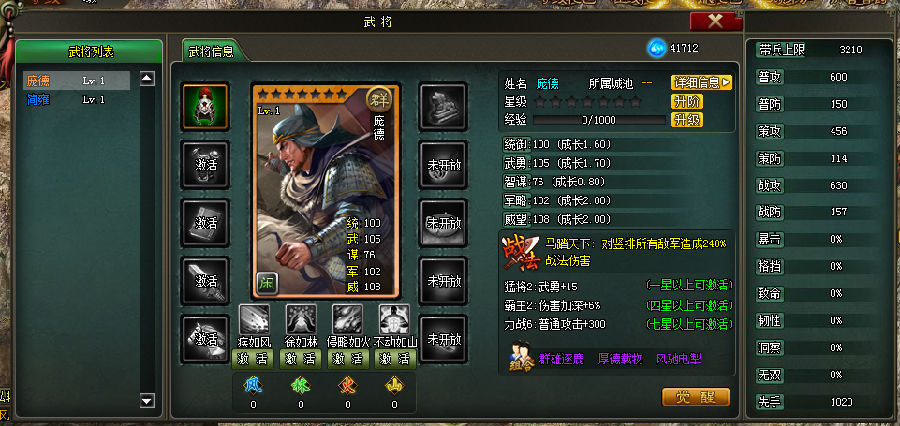This screenshot has width=900, height=426.
Task: Select the 不动如山 skill icon
Action: [395, 319]
